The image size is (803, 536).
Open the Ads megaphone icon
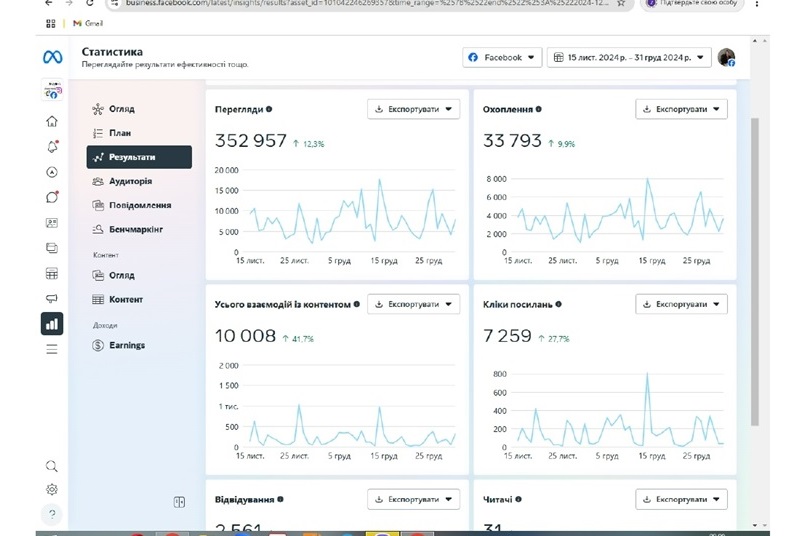[x=52, y=298]
